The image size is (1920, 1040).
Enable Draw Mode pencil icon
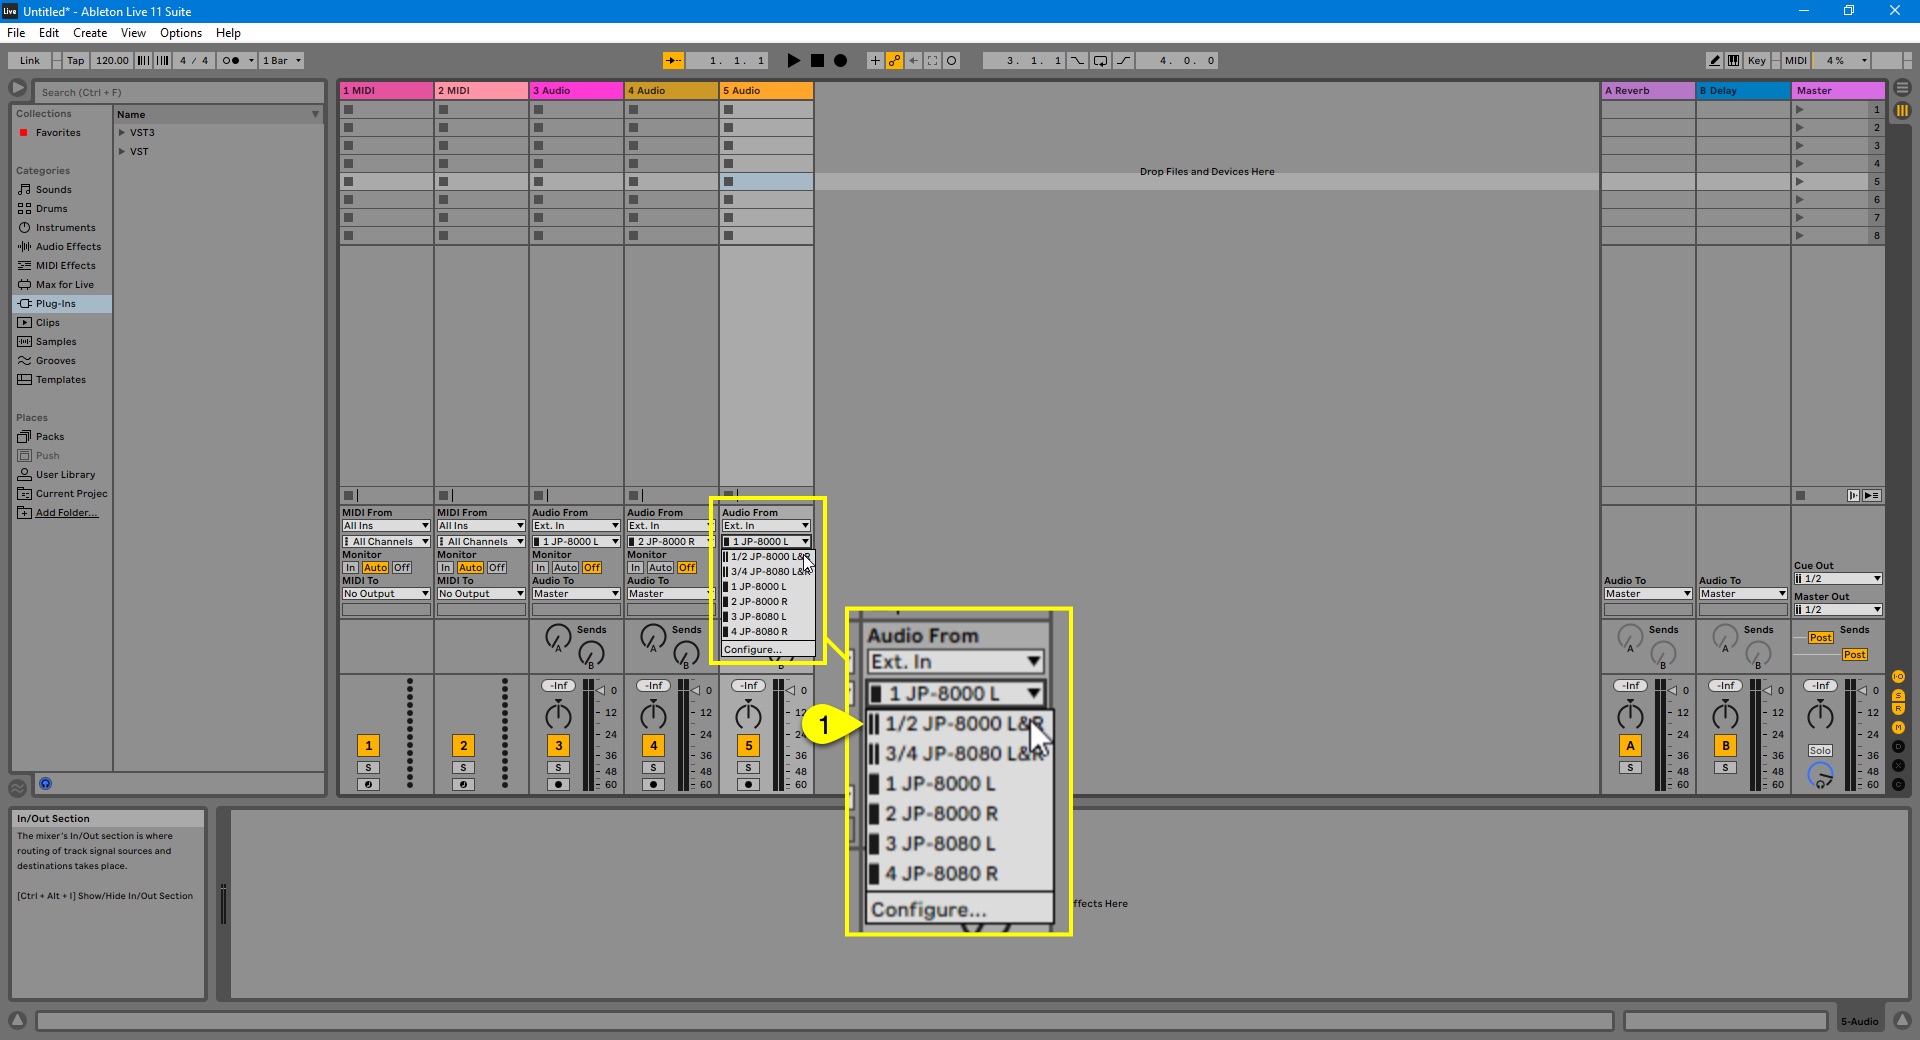coord(1715,61)
